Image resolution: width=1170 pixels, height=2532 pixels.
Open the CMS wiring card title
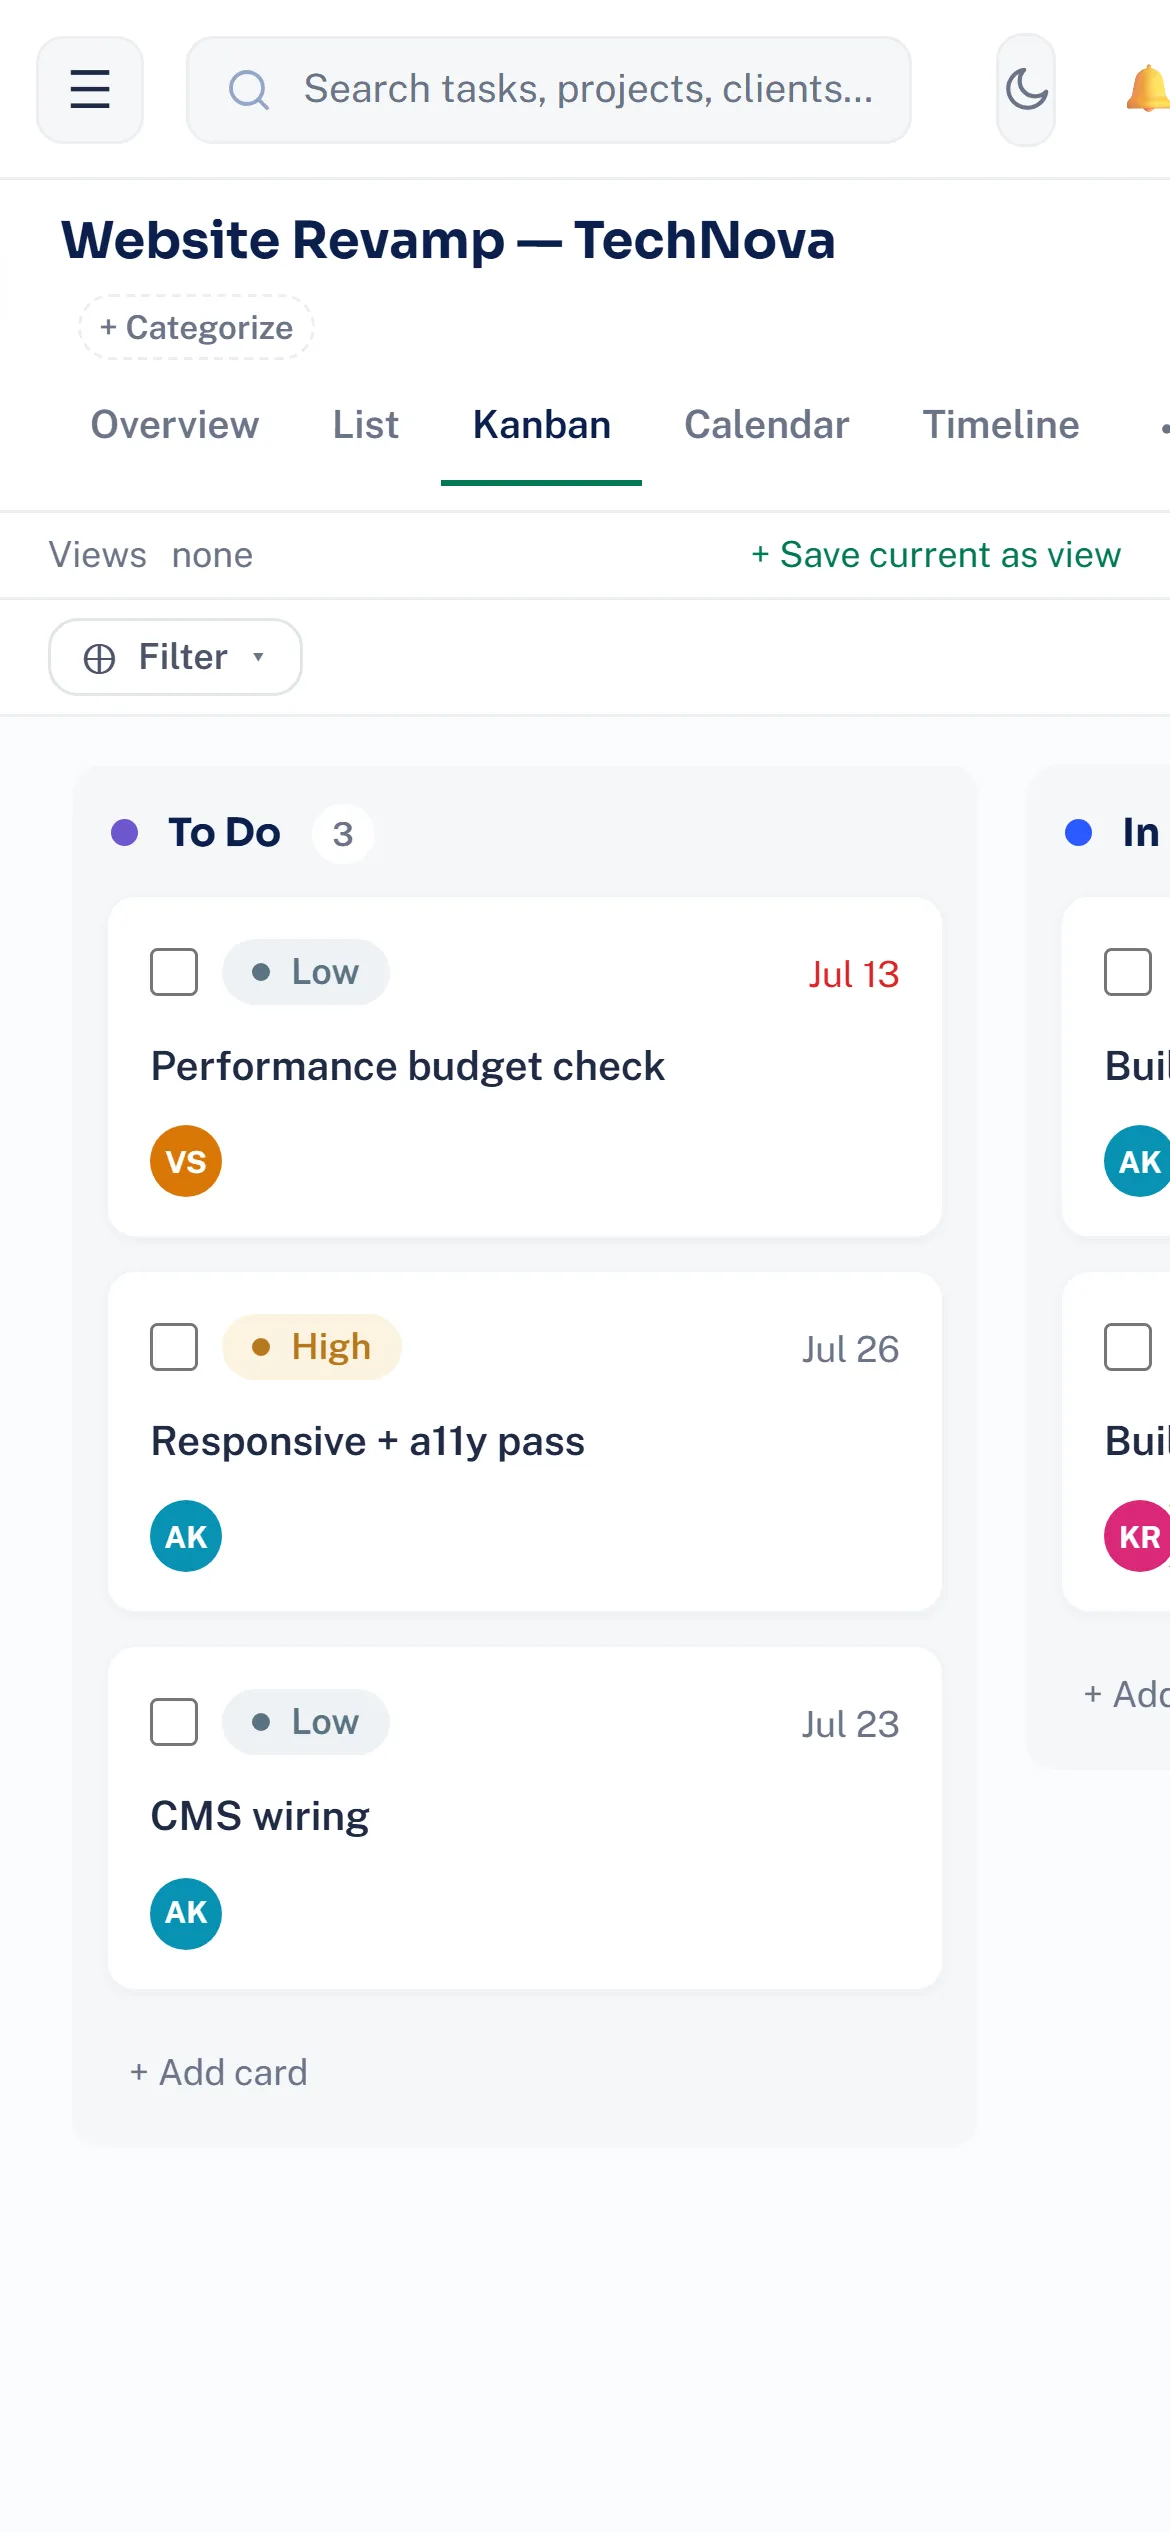[260, 1816]
